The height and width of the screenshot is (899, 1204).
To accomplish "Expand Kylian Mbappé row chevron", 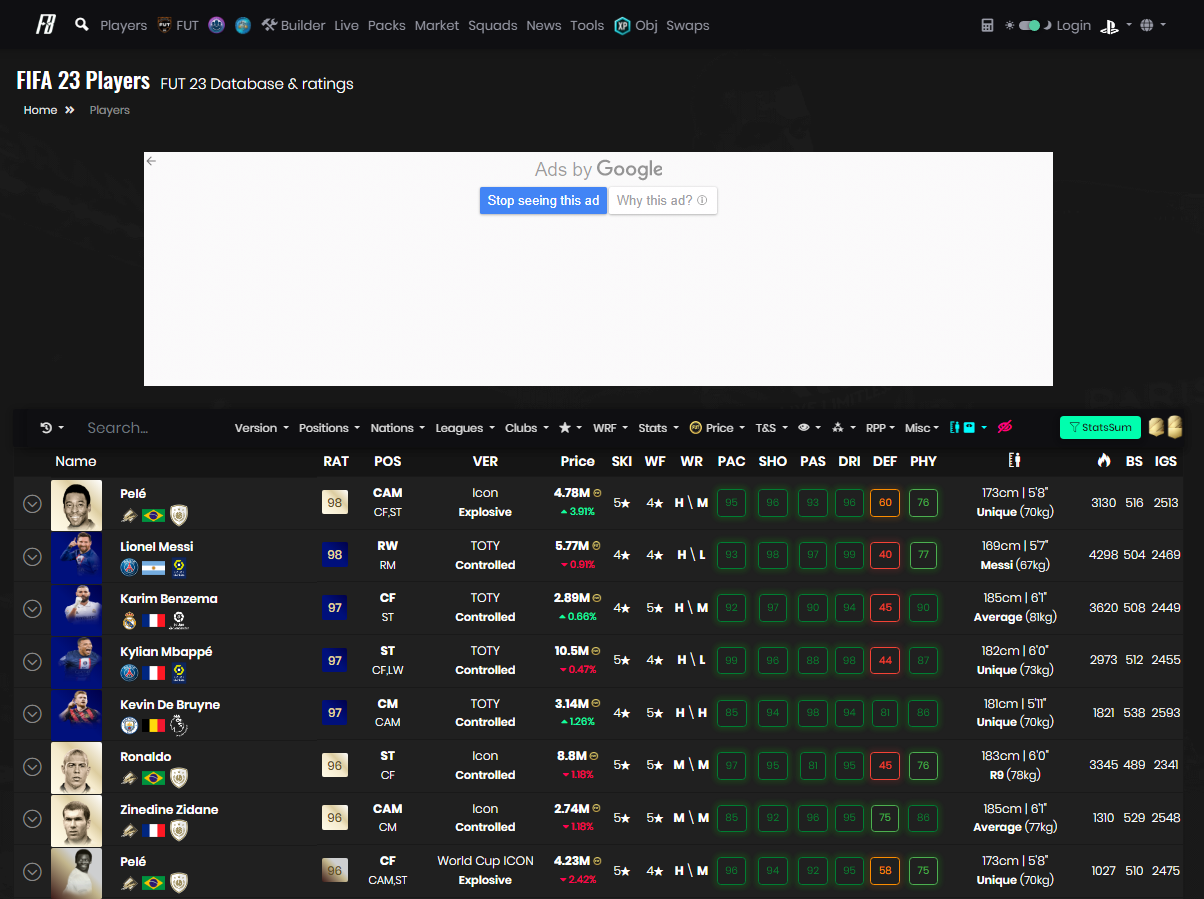I will pyautogui.click(x=32, y=661).
